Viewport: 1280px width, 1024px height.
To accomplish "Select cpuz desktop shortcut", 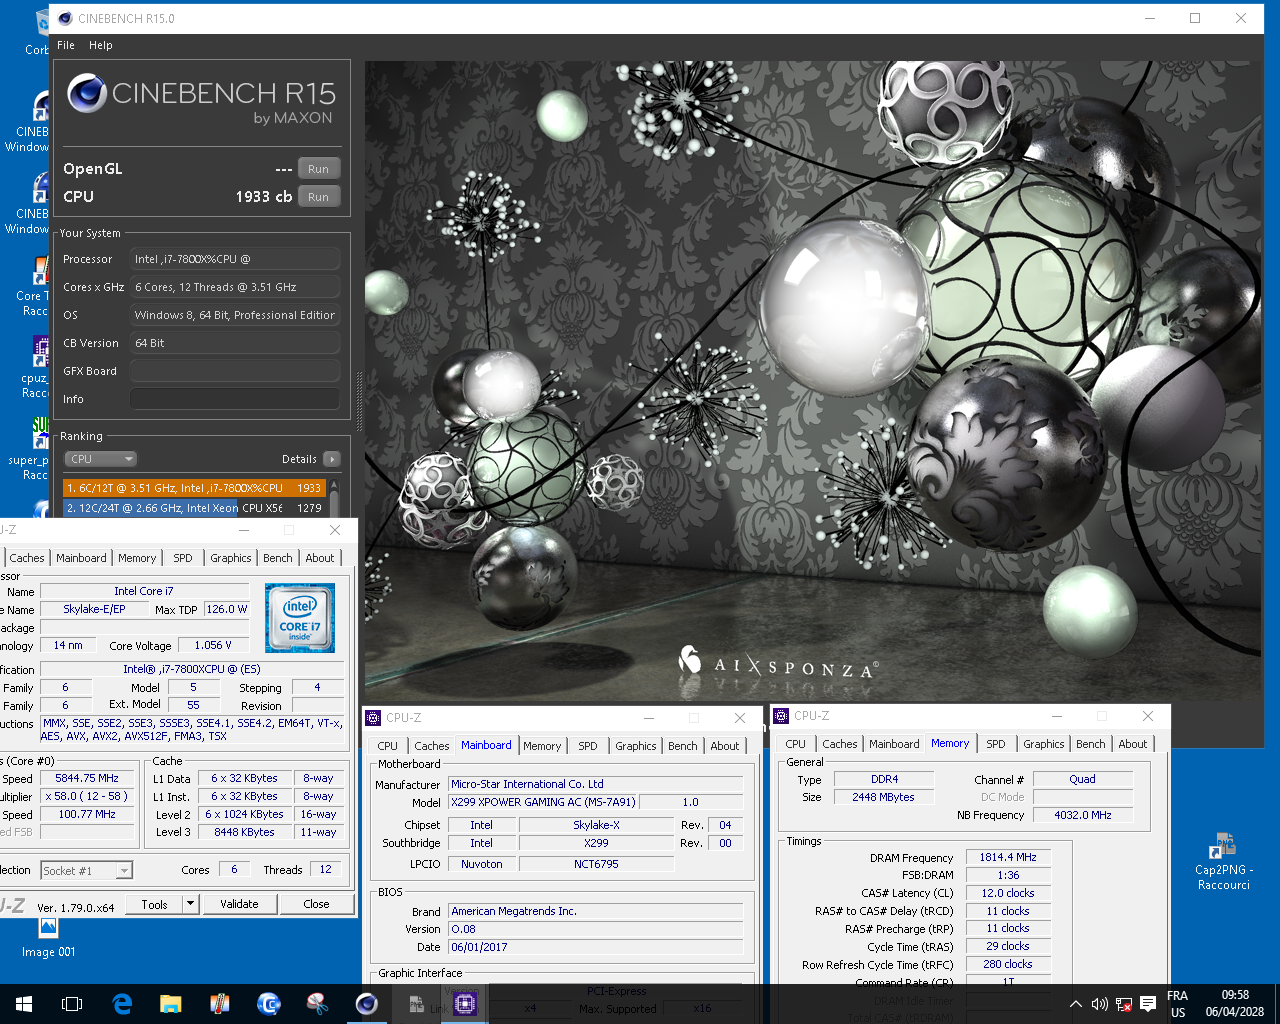I will pyautogui.click(x=36, y=368).
